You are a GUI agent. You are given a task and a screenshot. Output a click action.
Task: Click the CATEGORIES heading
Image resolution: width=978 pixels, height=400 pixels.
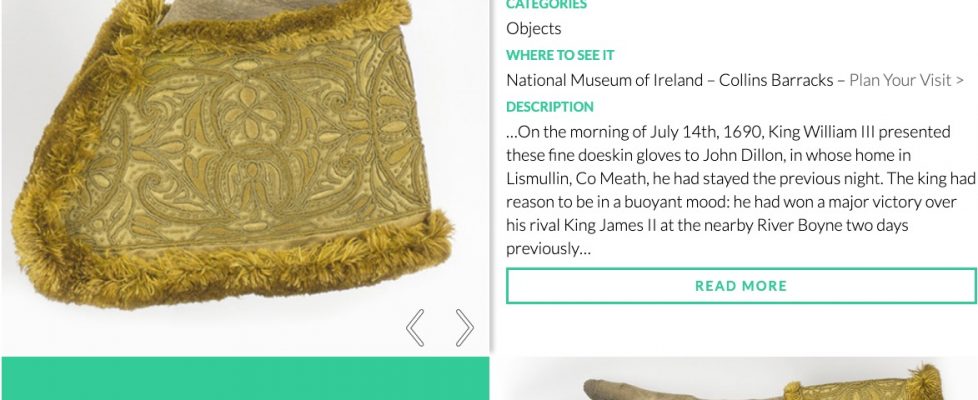pos(546,5)
